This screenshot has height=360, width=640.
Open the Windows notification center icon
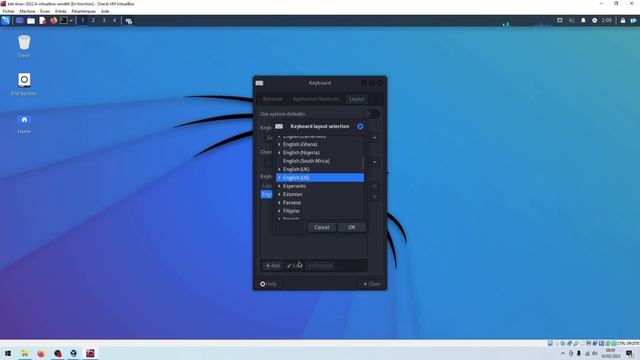(x=629, y=353)
